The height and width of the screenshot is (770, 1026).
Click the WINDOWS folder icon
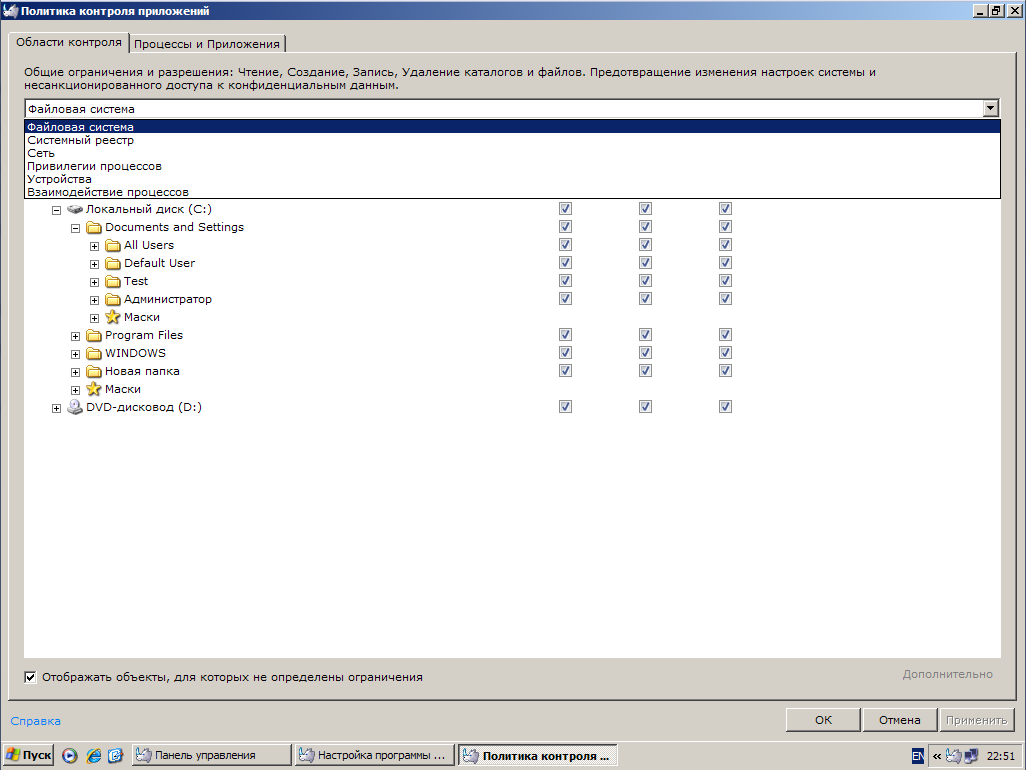coord(94,353)
